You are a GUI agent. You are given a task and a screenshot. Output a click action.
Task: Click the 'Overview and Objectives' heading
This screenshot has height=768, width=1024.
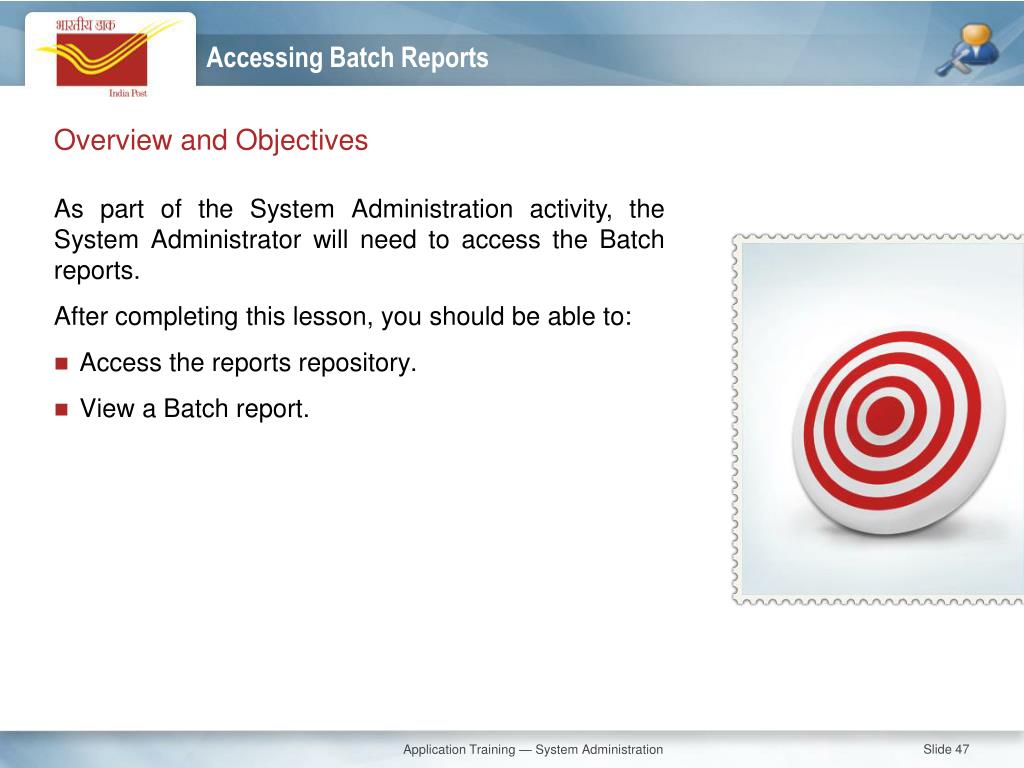click(211, 140)
